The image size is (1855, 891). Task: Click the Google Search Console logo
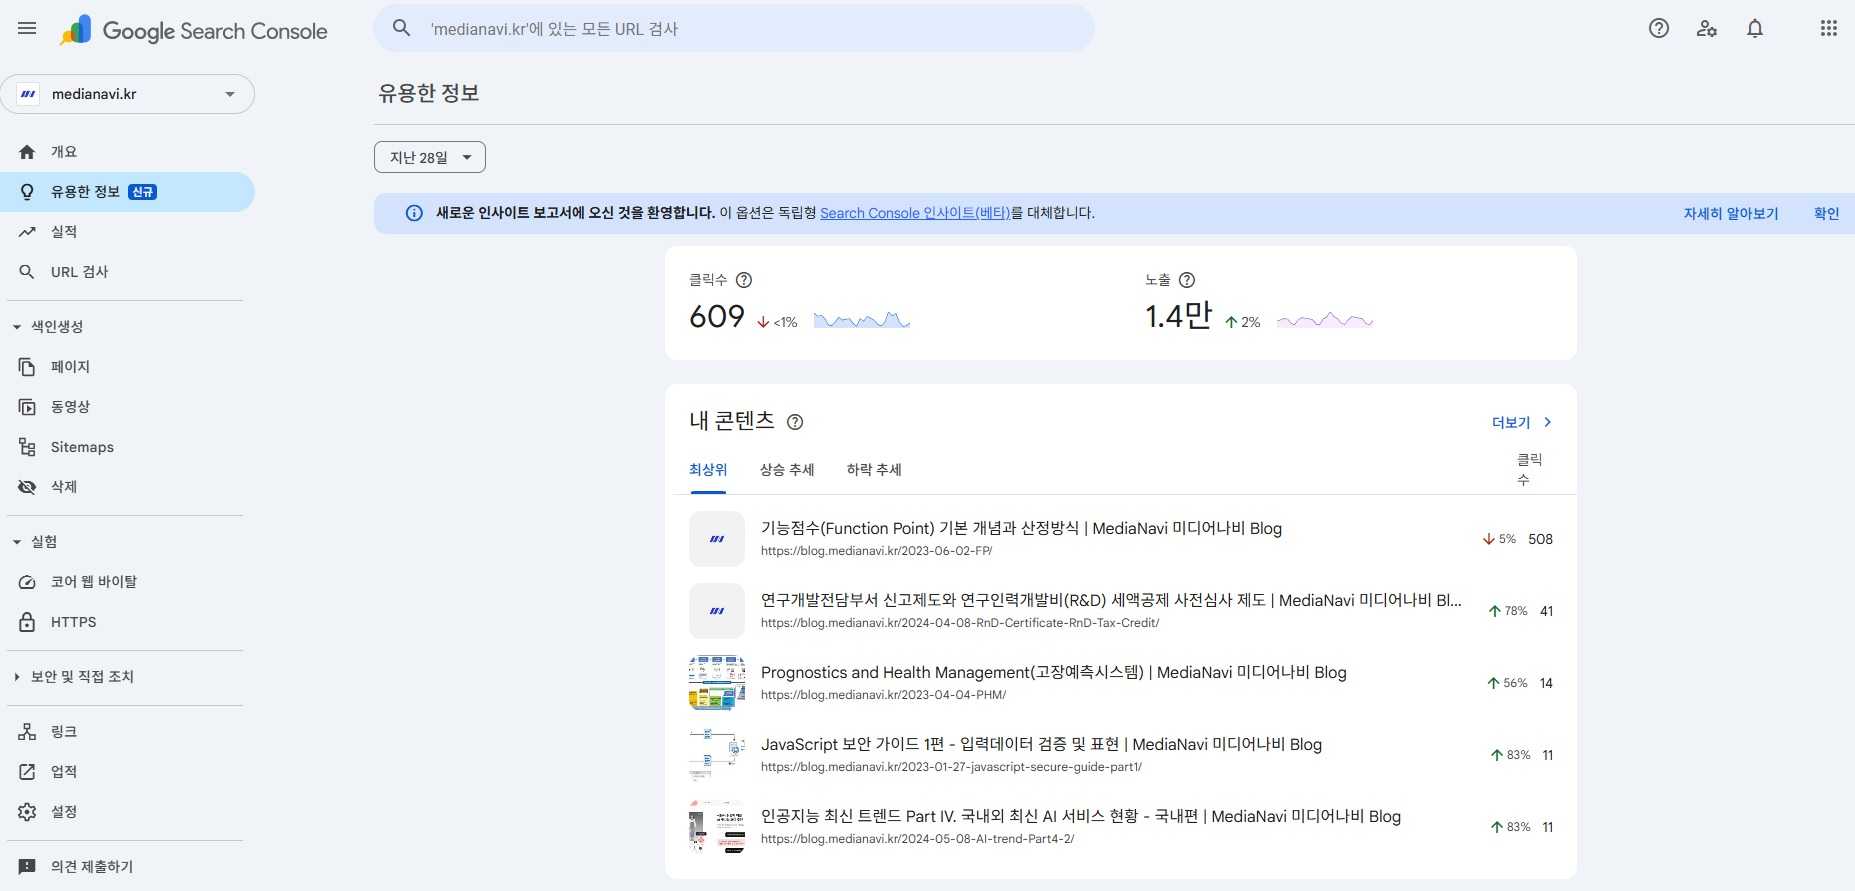[x=193, y=31]
